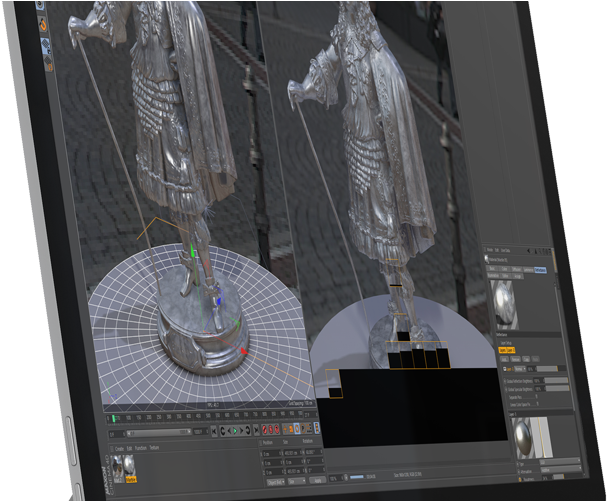The height and width of the screenshot is (501, 607).
Task: Switch to the Luminance material tab
Action: [528, 269]
